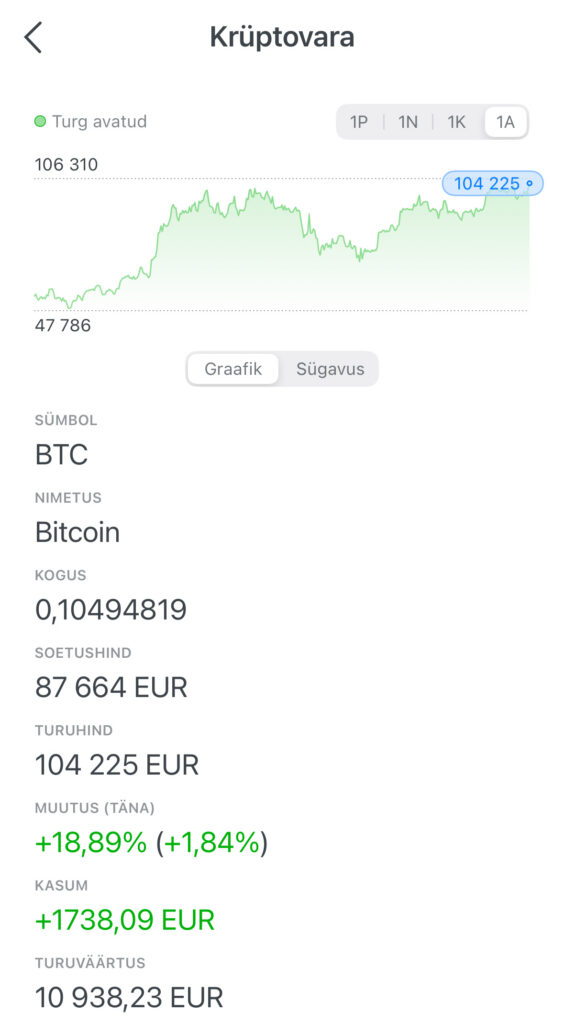
Task: Tap the green market open status dot
Action: (x=40, y=121)
